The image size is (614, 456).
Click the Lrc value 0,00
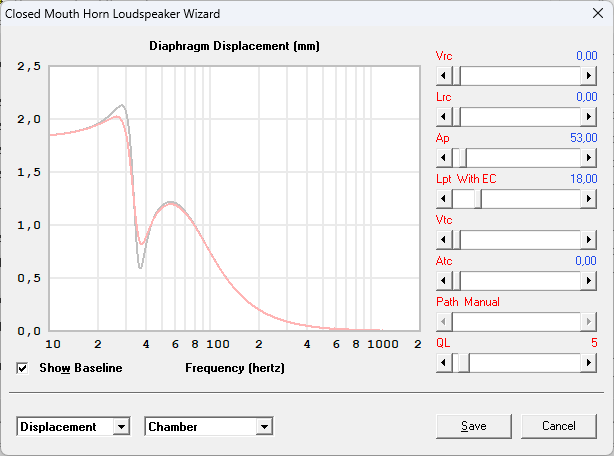coord(587,97)
